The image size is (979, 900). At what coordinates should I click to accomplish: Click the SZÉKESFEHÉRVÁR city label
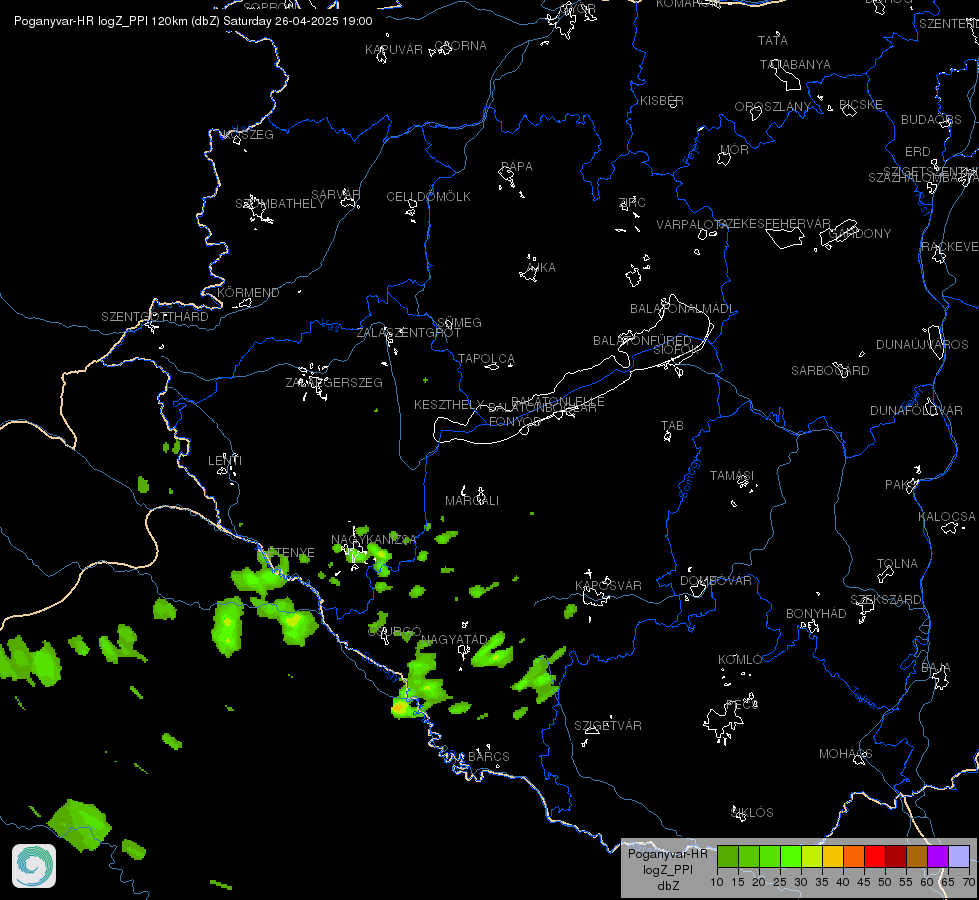pyautogui.click(x=774, y=224)
